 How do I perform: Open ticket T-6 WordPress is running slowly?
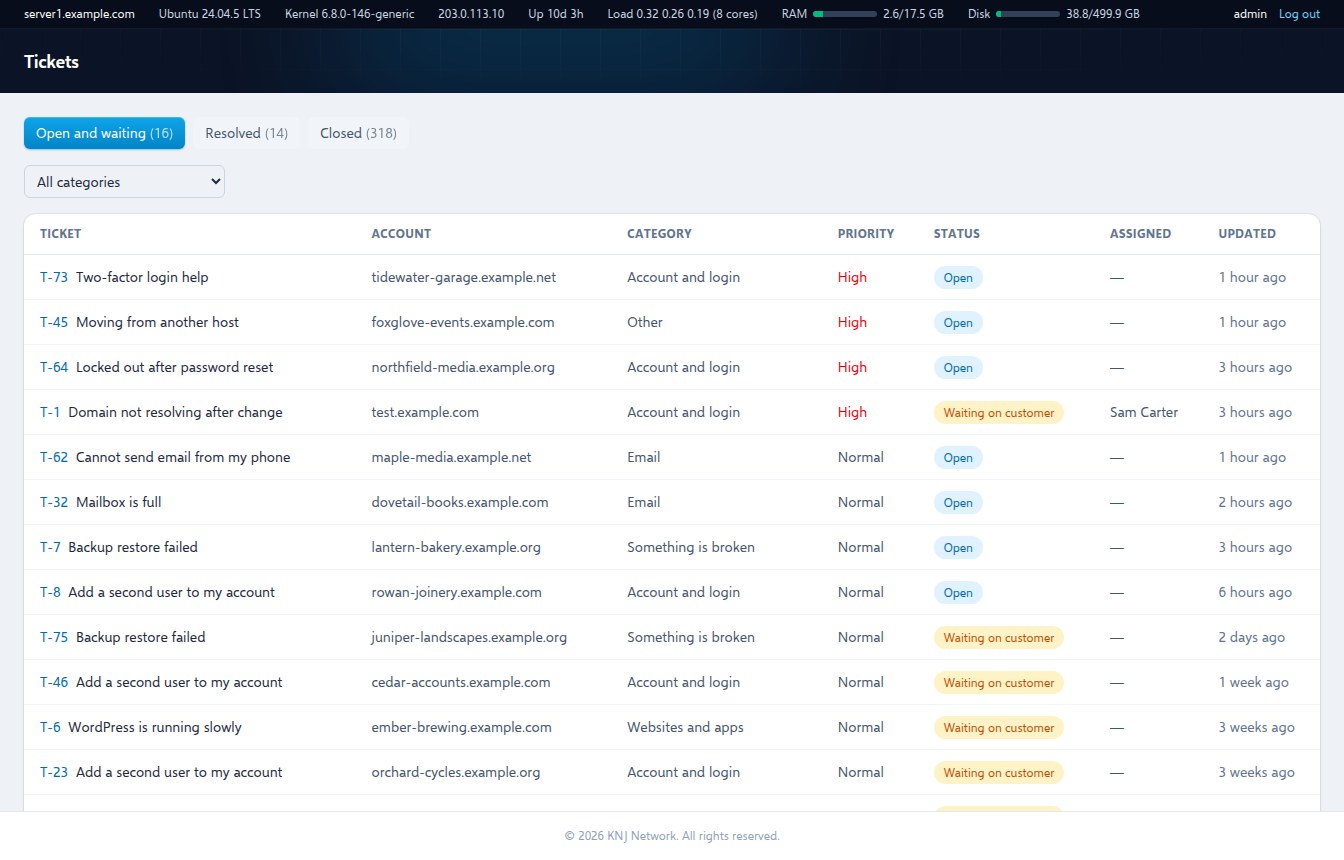point(141,727)
